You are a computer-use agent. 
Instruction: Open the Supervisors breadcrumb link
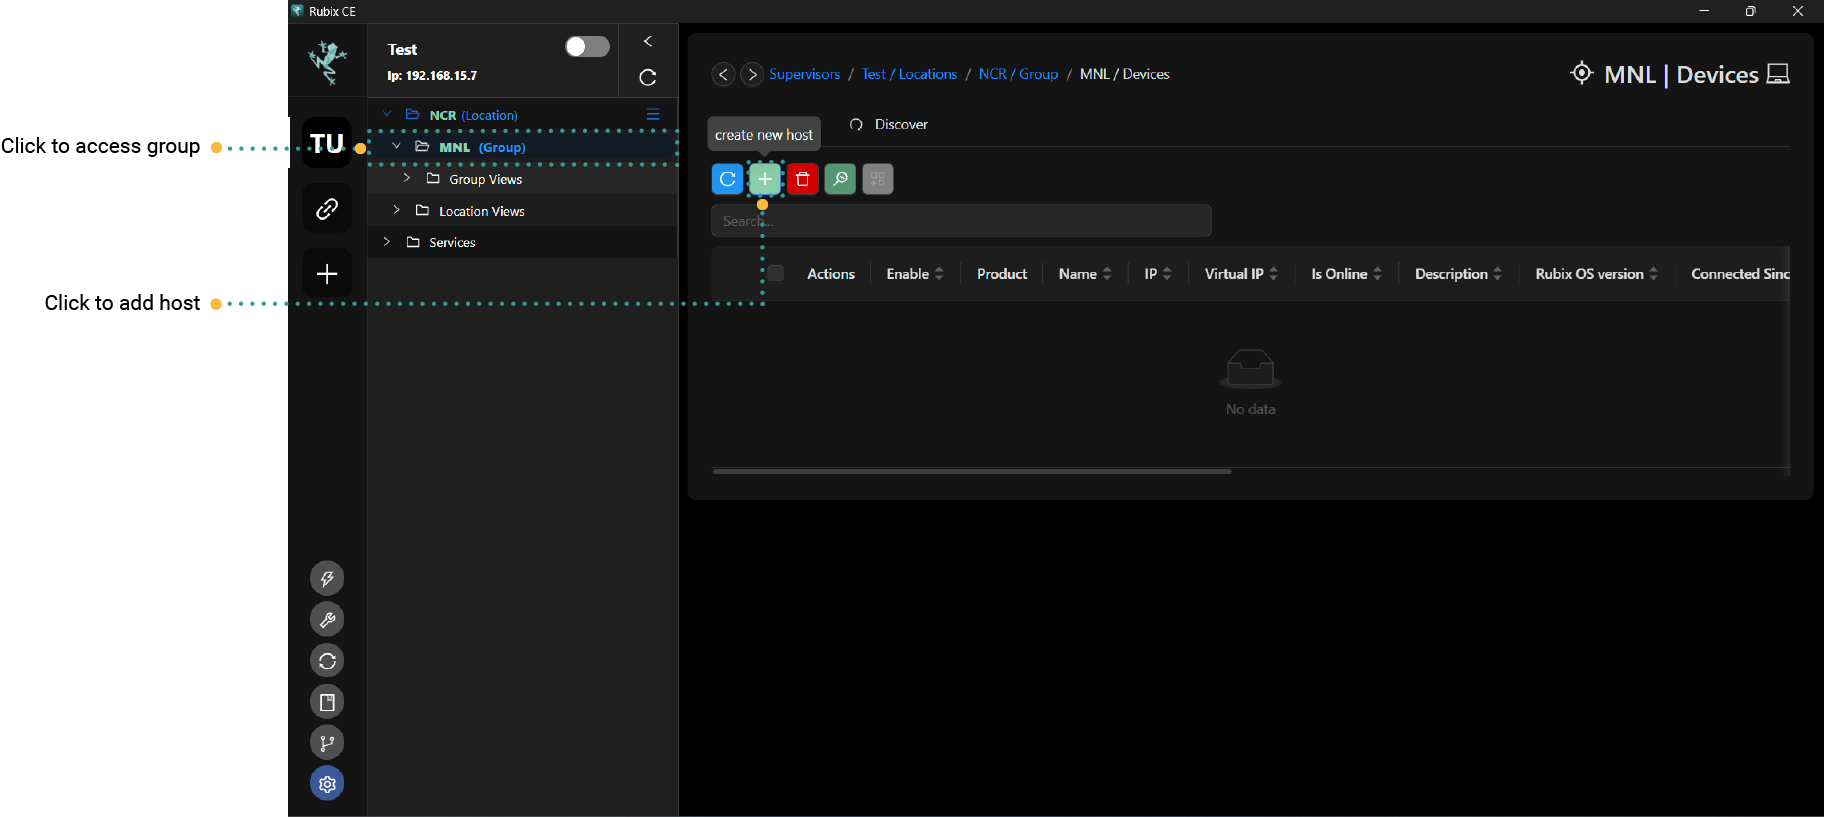coord(804,74)
